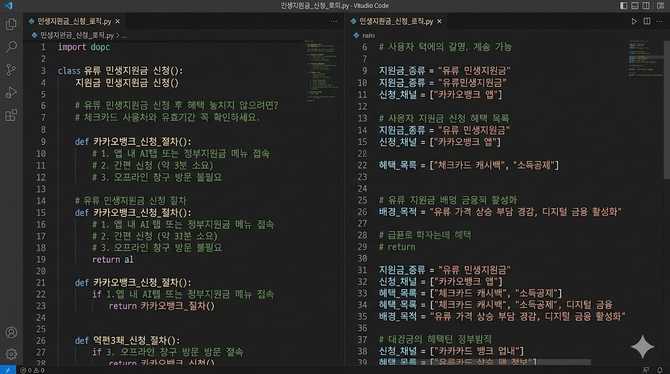The height and width of the screenshot is (374, 670).
Task: Click line number 13 in the right gutter
Action: 362,118
